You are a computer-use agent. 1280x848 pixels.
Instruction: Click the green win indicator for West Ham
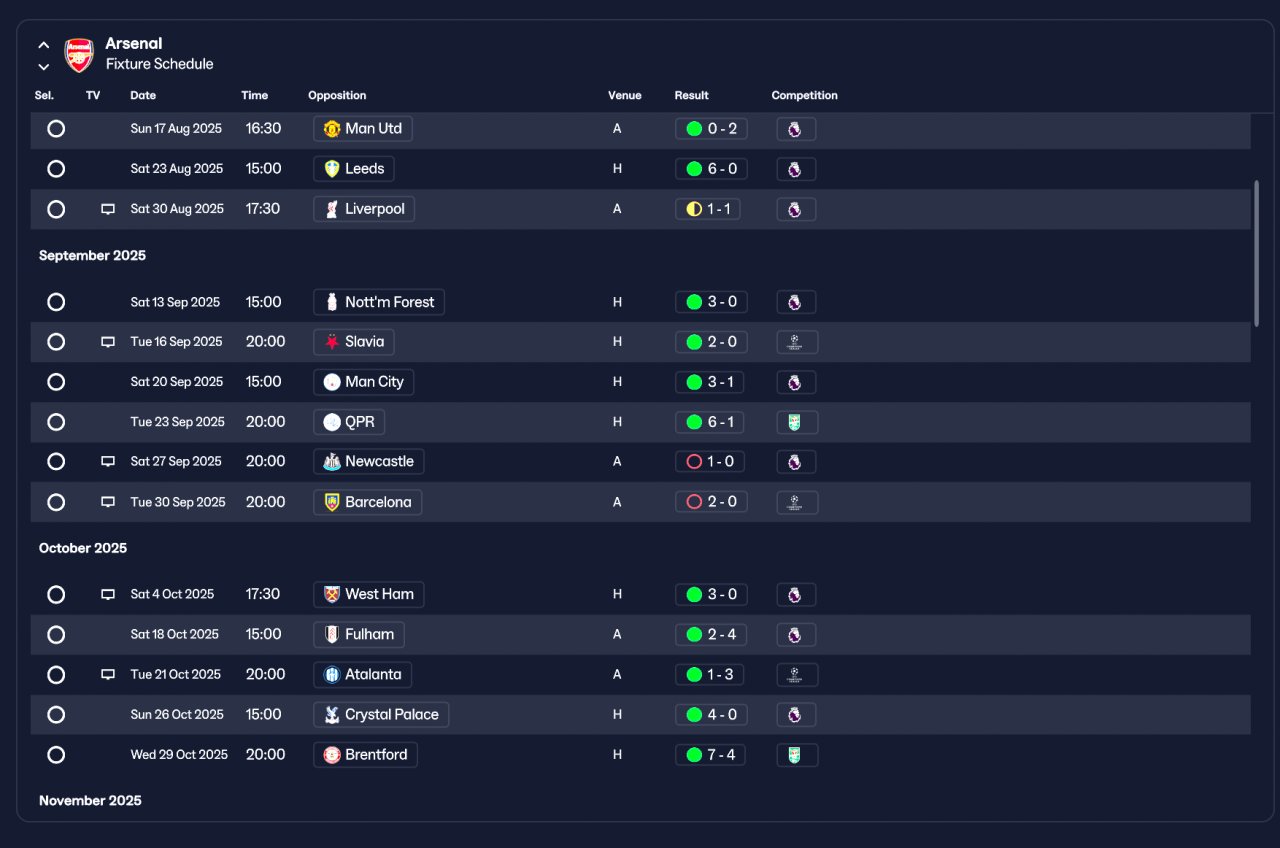tap(694, 595)
